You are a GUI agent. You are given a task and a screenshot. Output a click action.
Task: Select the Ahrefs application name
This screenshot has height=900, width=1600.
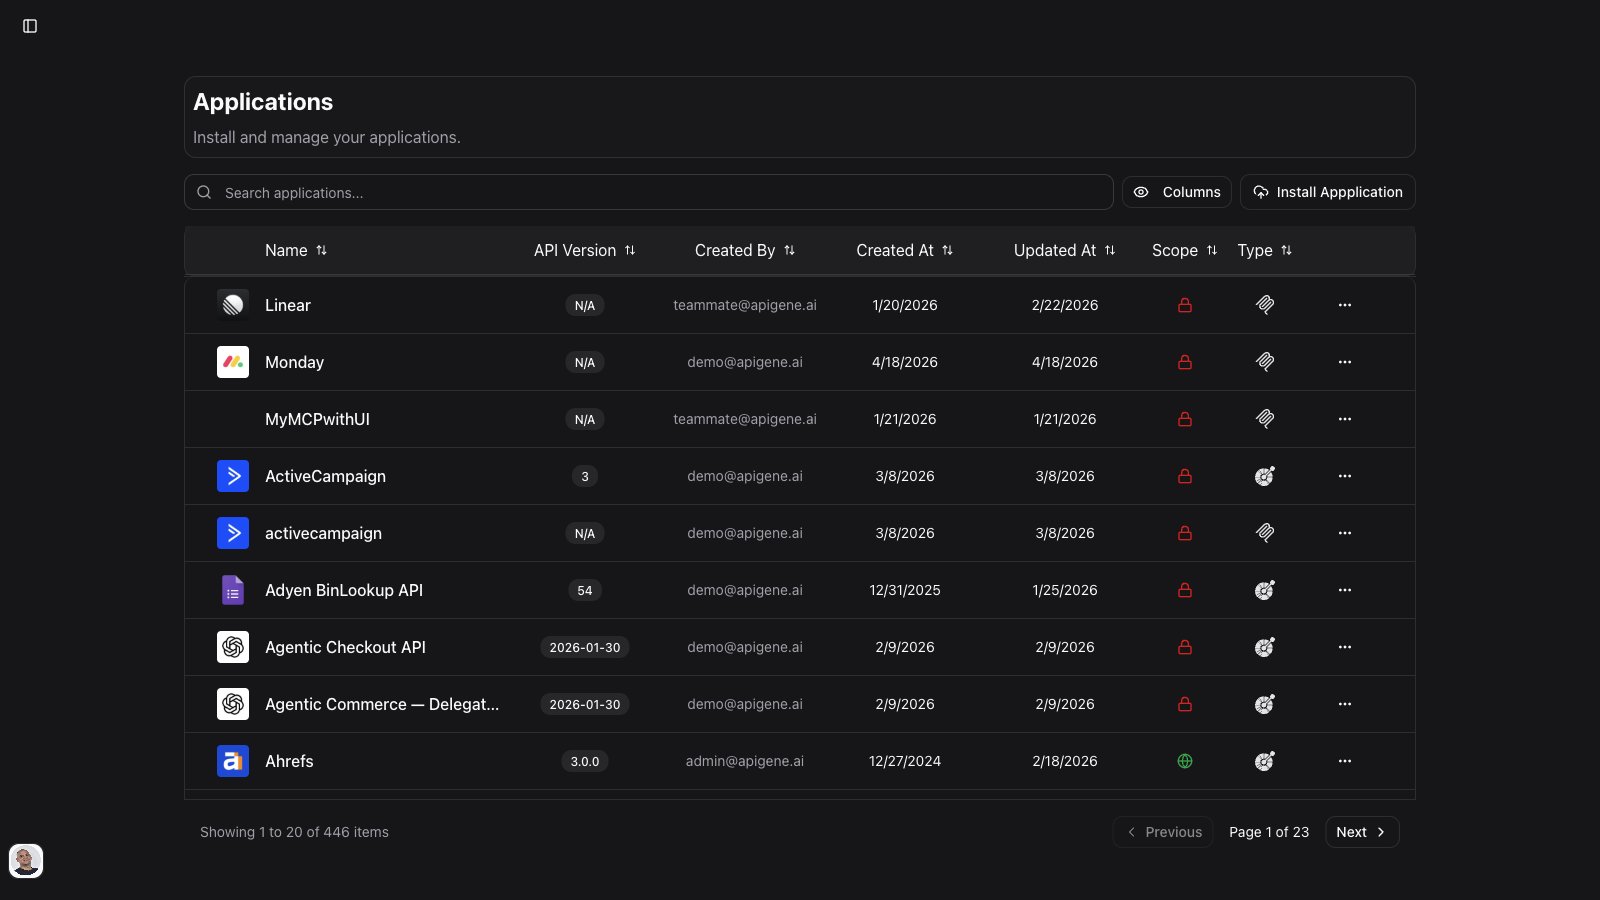[x=289, y=761]
